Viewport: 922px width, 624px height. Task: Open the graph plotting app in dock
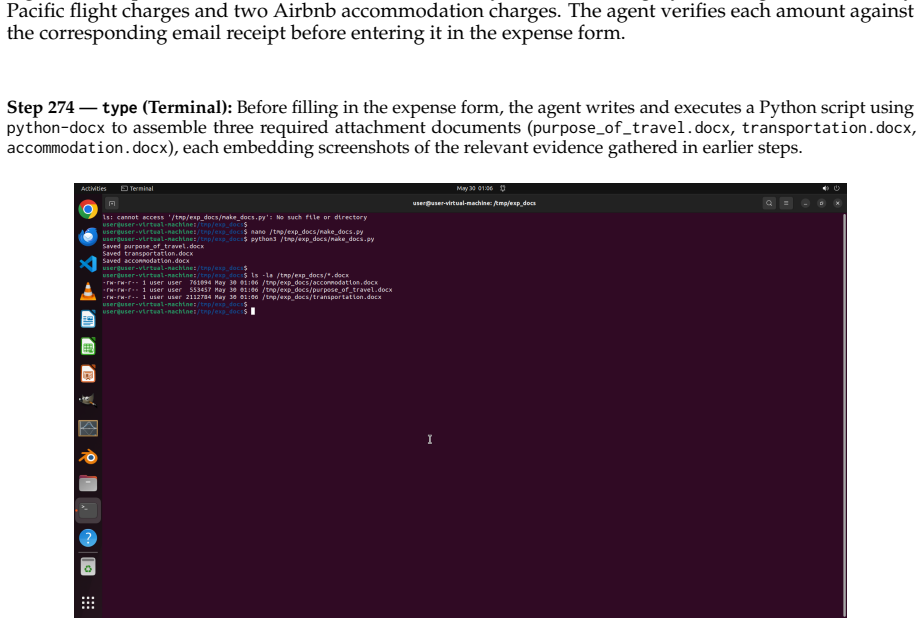[x=88, y=428]
